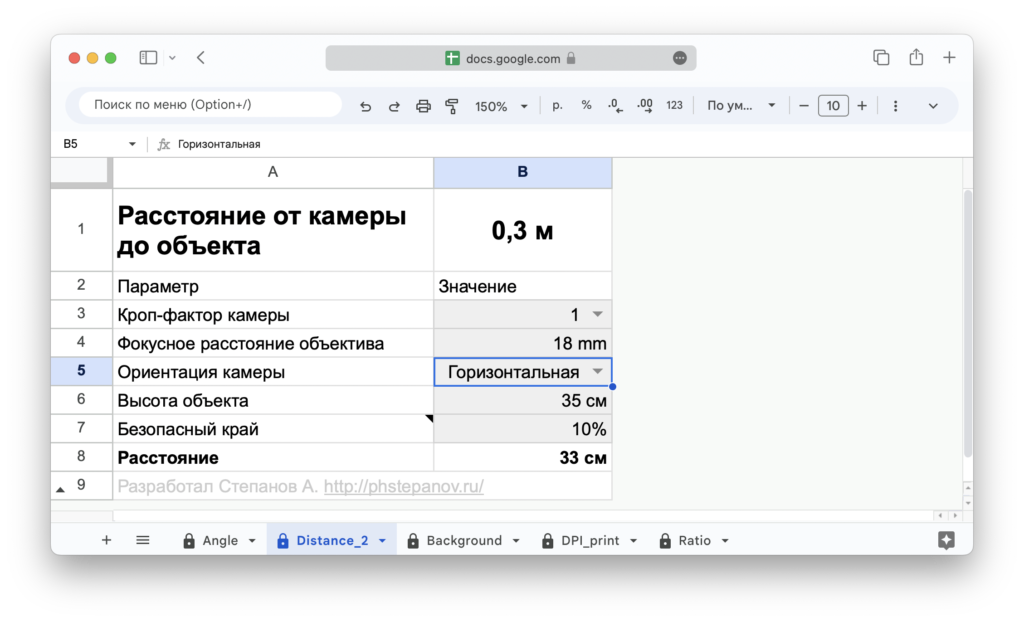Select the Paint format tool
1024x622 pixels.
[x=451, y=105]
